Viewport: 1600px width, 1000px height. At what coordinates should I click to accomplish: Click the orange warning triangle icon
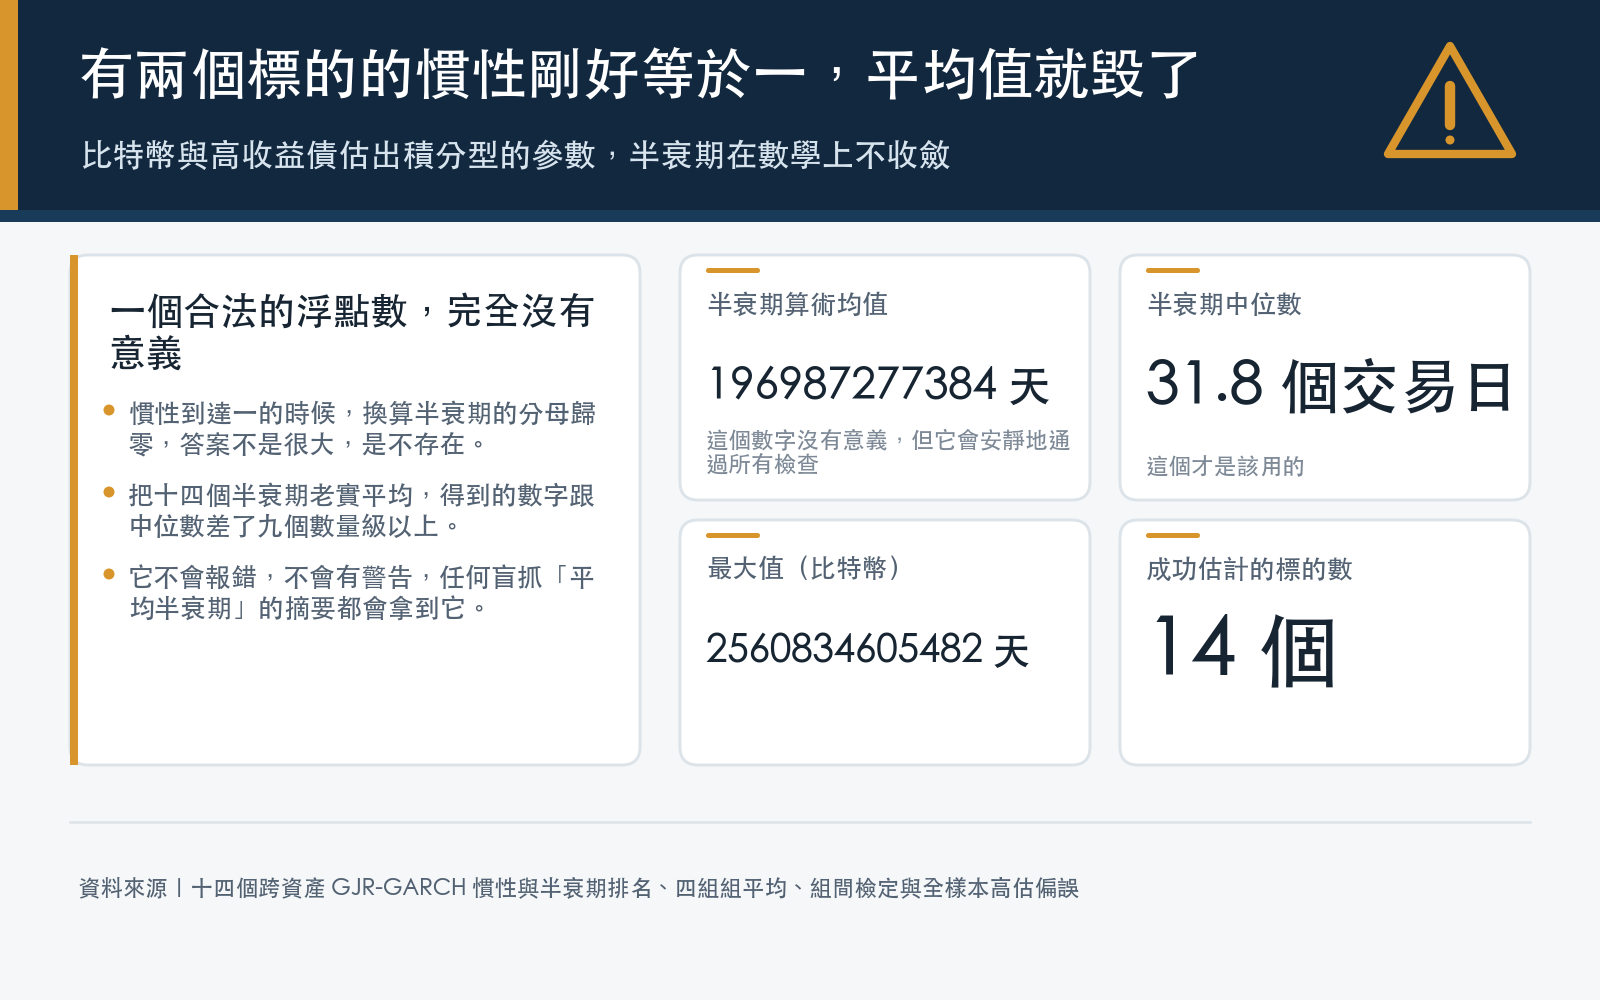click(1449, 102)
